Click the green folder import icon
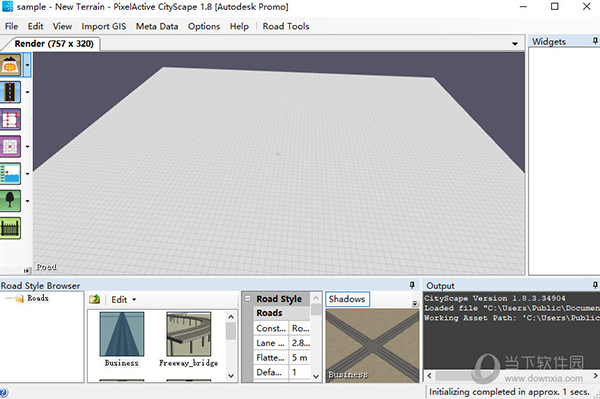 click(x=95, y=299)
